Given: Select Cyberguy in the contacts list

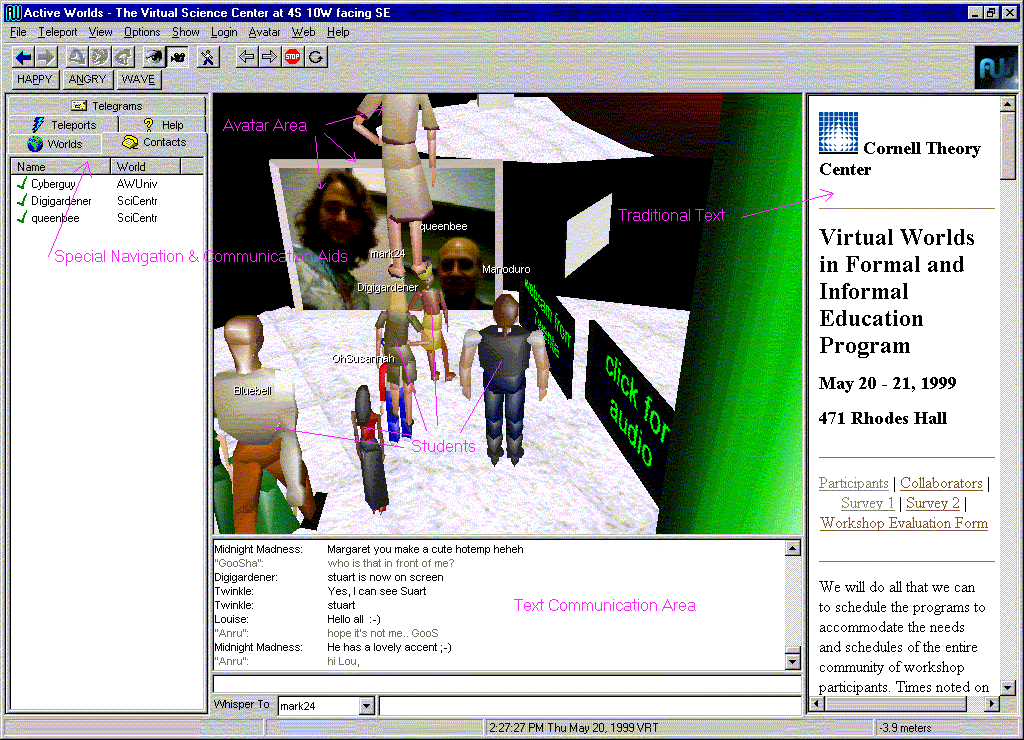Looking at the screenshot, I should pyautogui.click(x=54, y=184).
